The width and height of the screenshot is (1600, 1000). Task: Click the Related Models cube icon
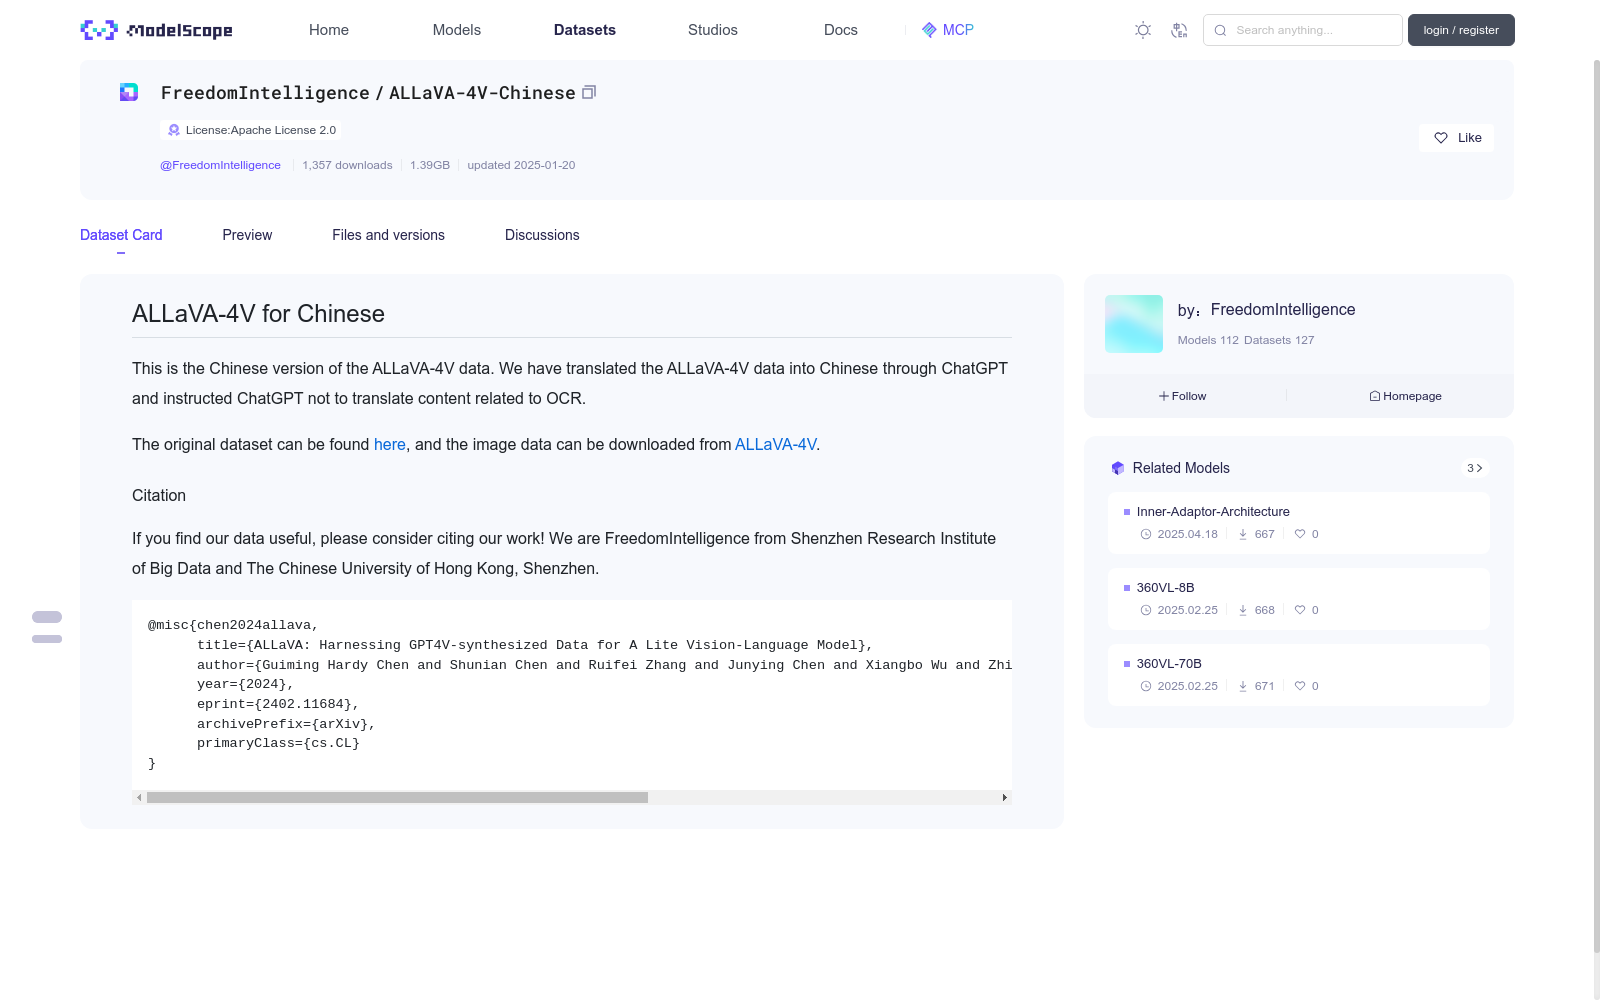point(1118,468)
